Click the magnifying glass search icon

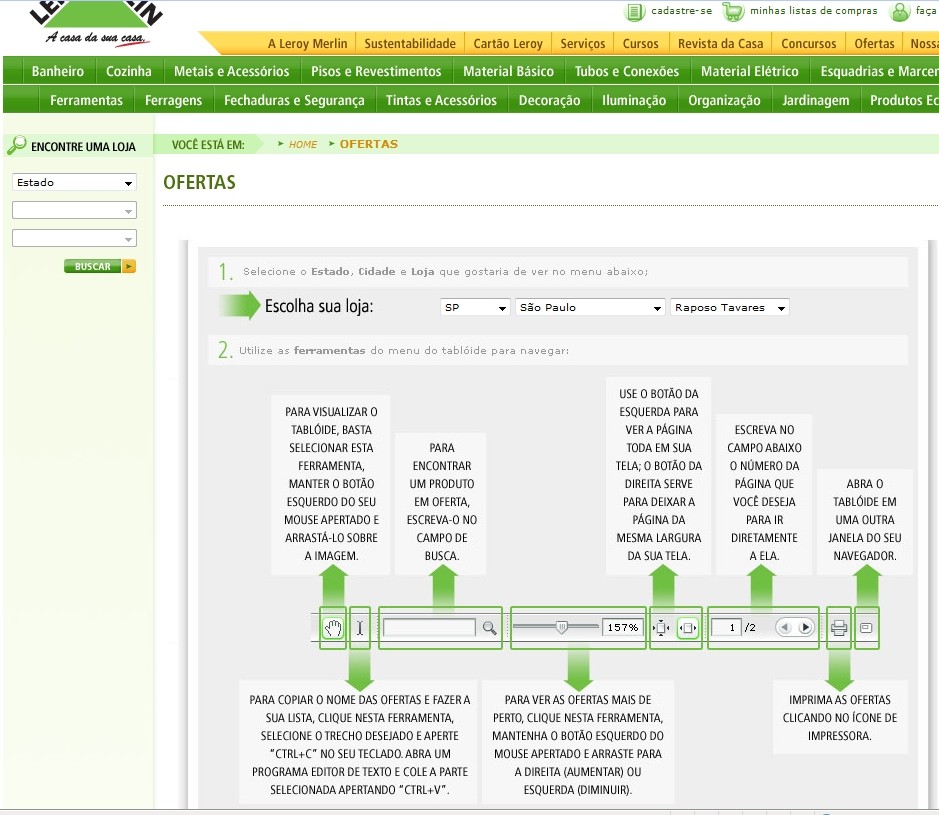pos(489,628)
